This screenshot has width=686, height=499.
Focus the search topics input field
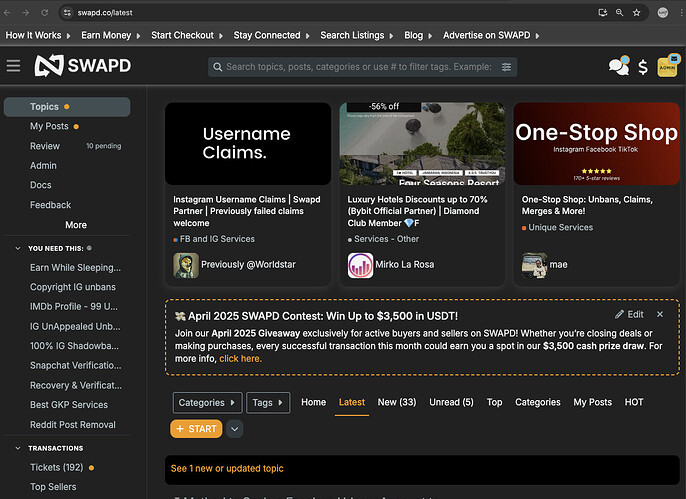(x=358, y=67)
